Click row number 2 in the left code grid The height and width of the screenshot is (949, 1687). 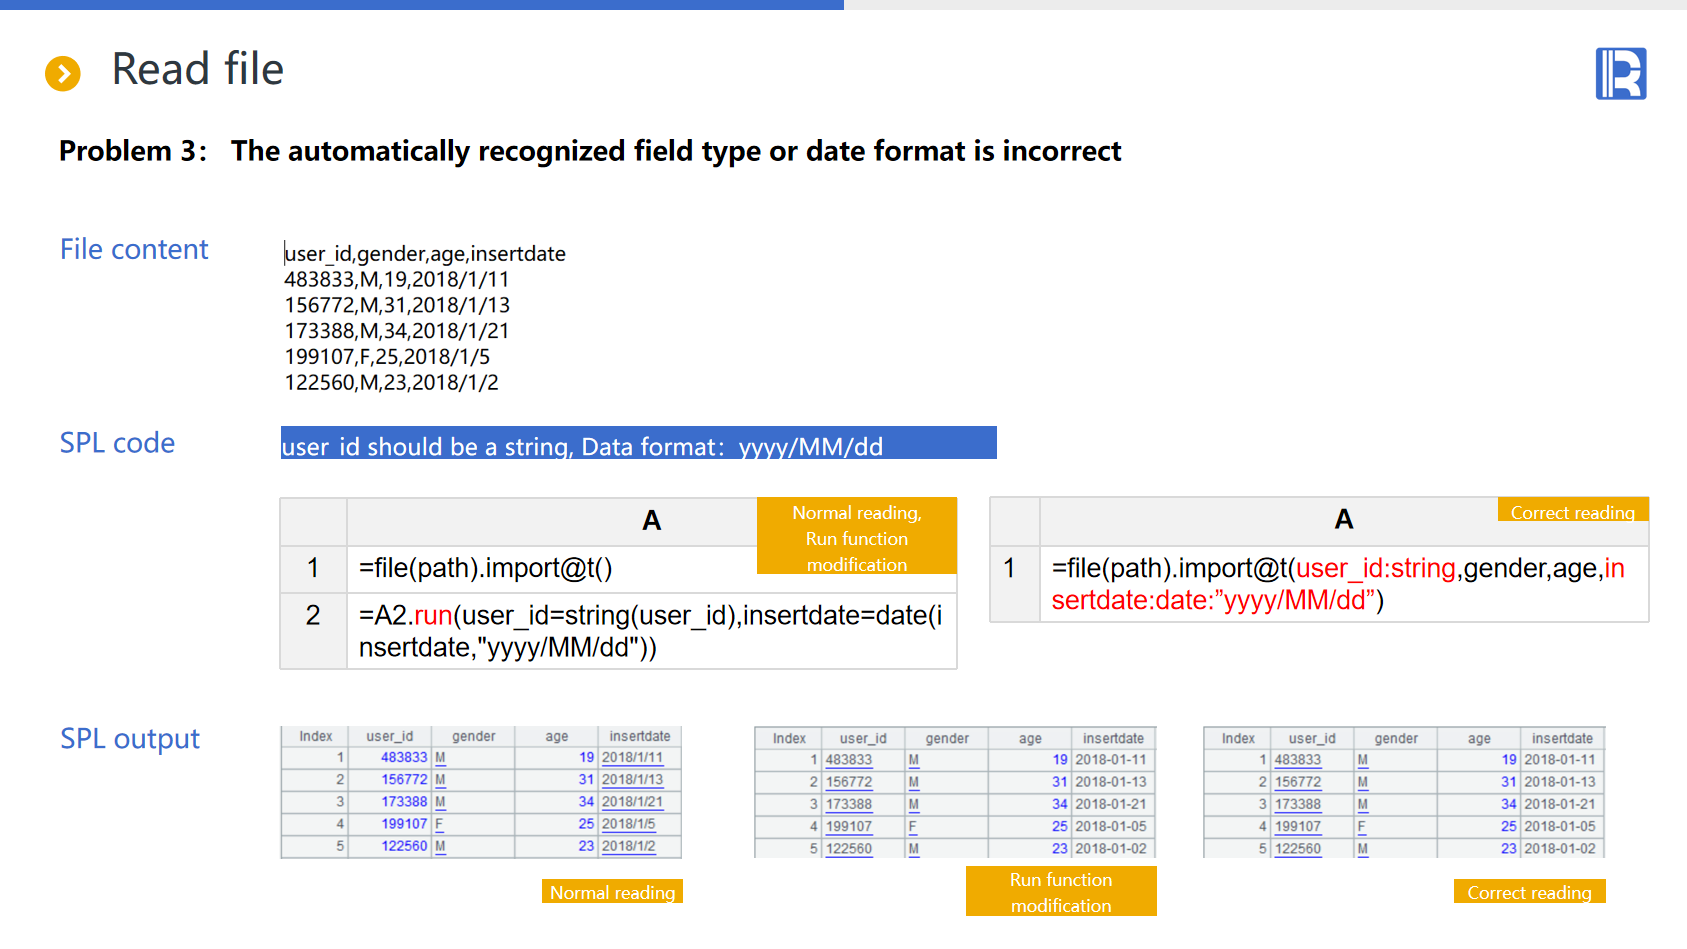[x=313, y=616]
